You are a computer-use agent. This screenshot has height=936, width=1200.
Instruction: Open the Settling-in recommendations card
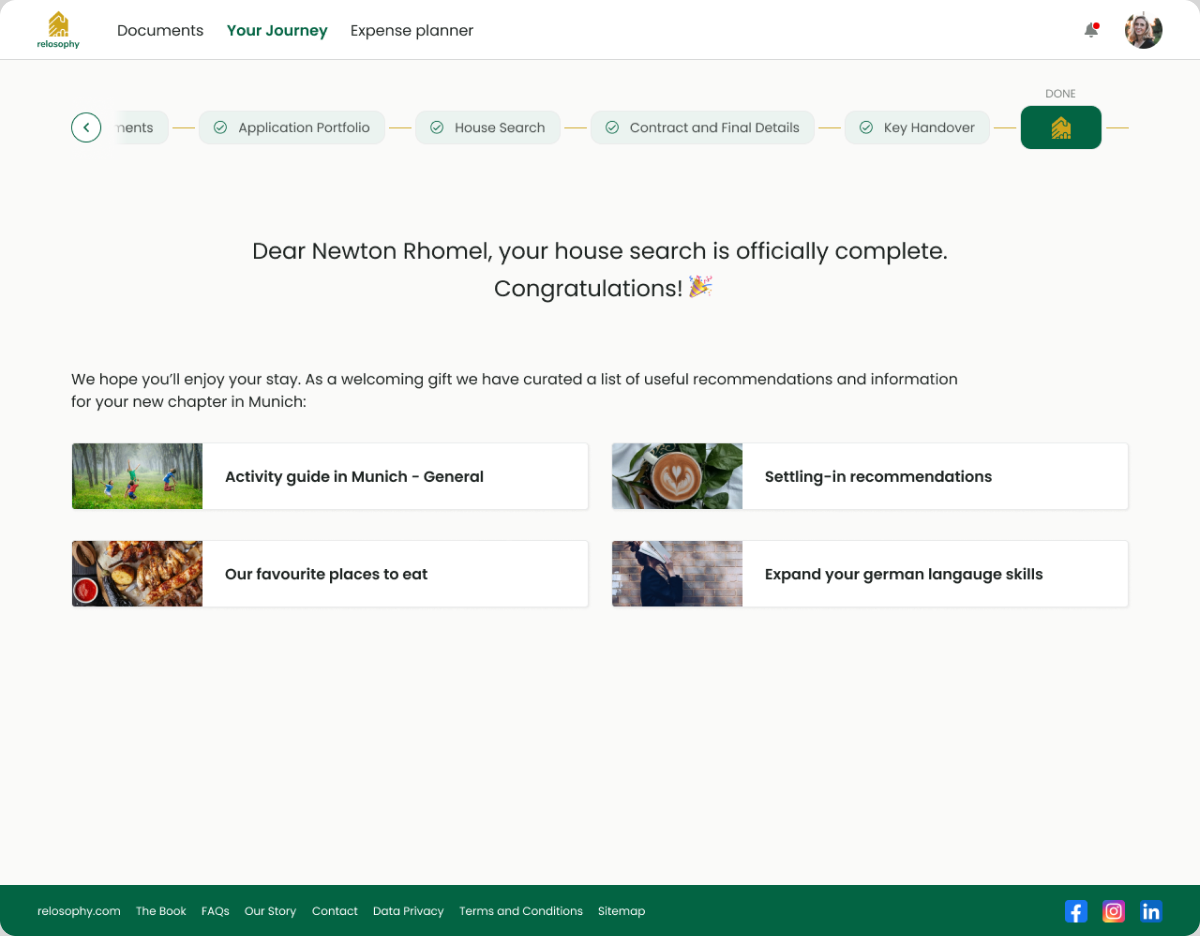(x=870, y=476)
